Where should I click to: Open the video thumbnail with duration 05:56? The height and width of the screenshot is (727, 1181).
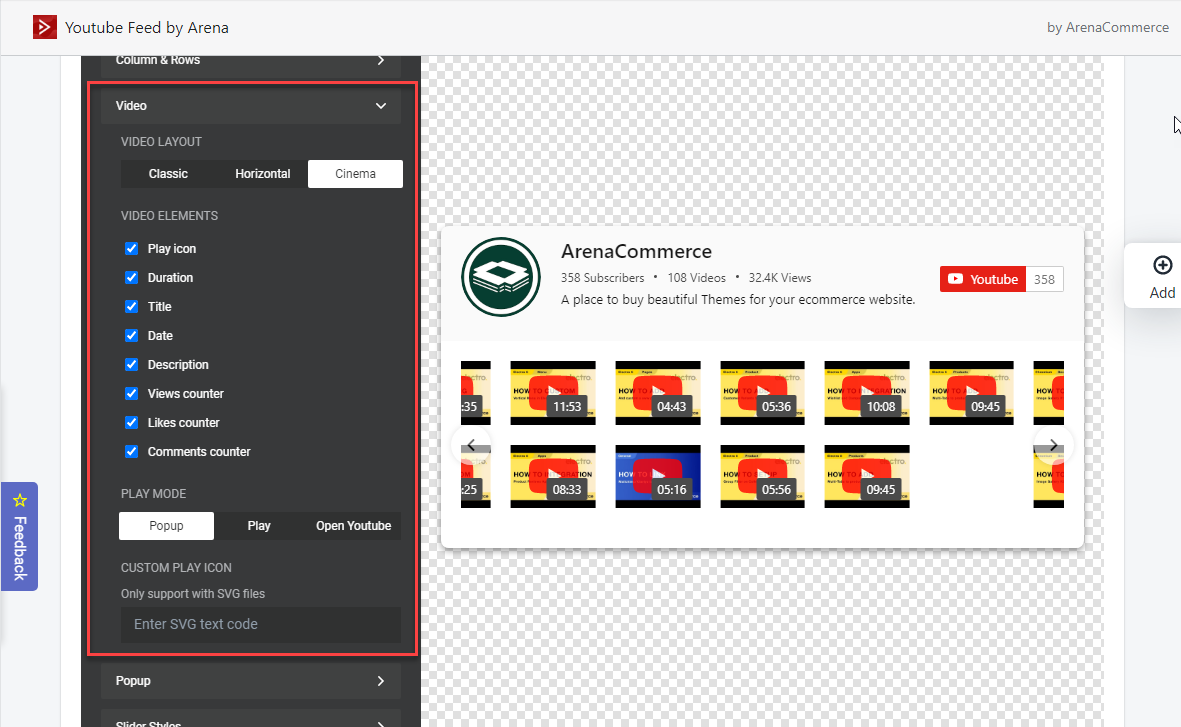pyautogui.click(x=762, y=476)
